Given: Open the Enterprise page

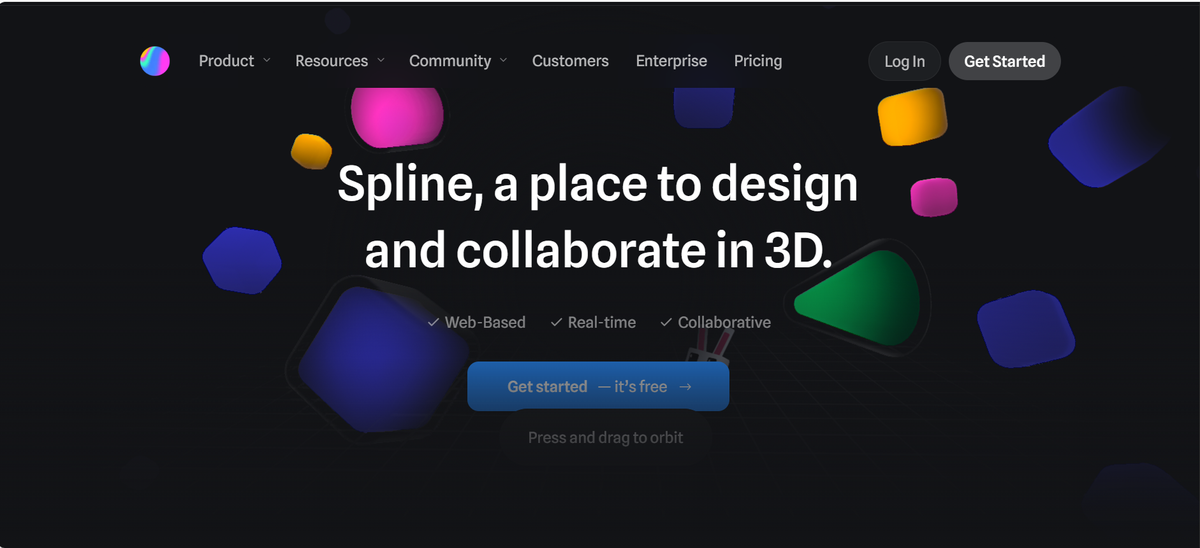Looking at the screenshot, I should click(671, 61).
